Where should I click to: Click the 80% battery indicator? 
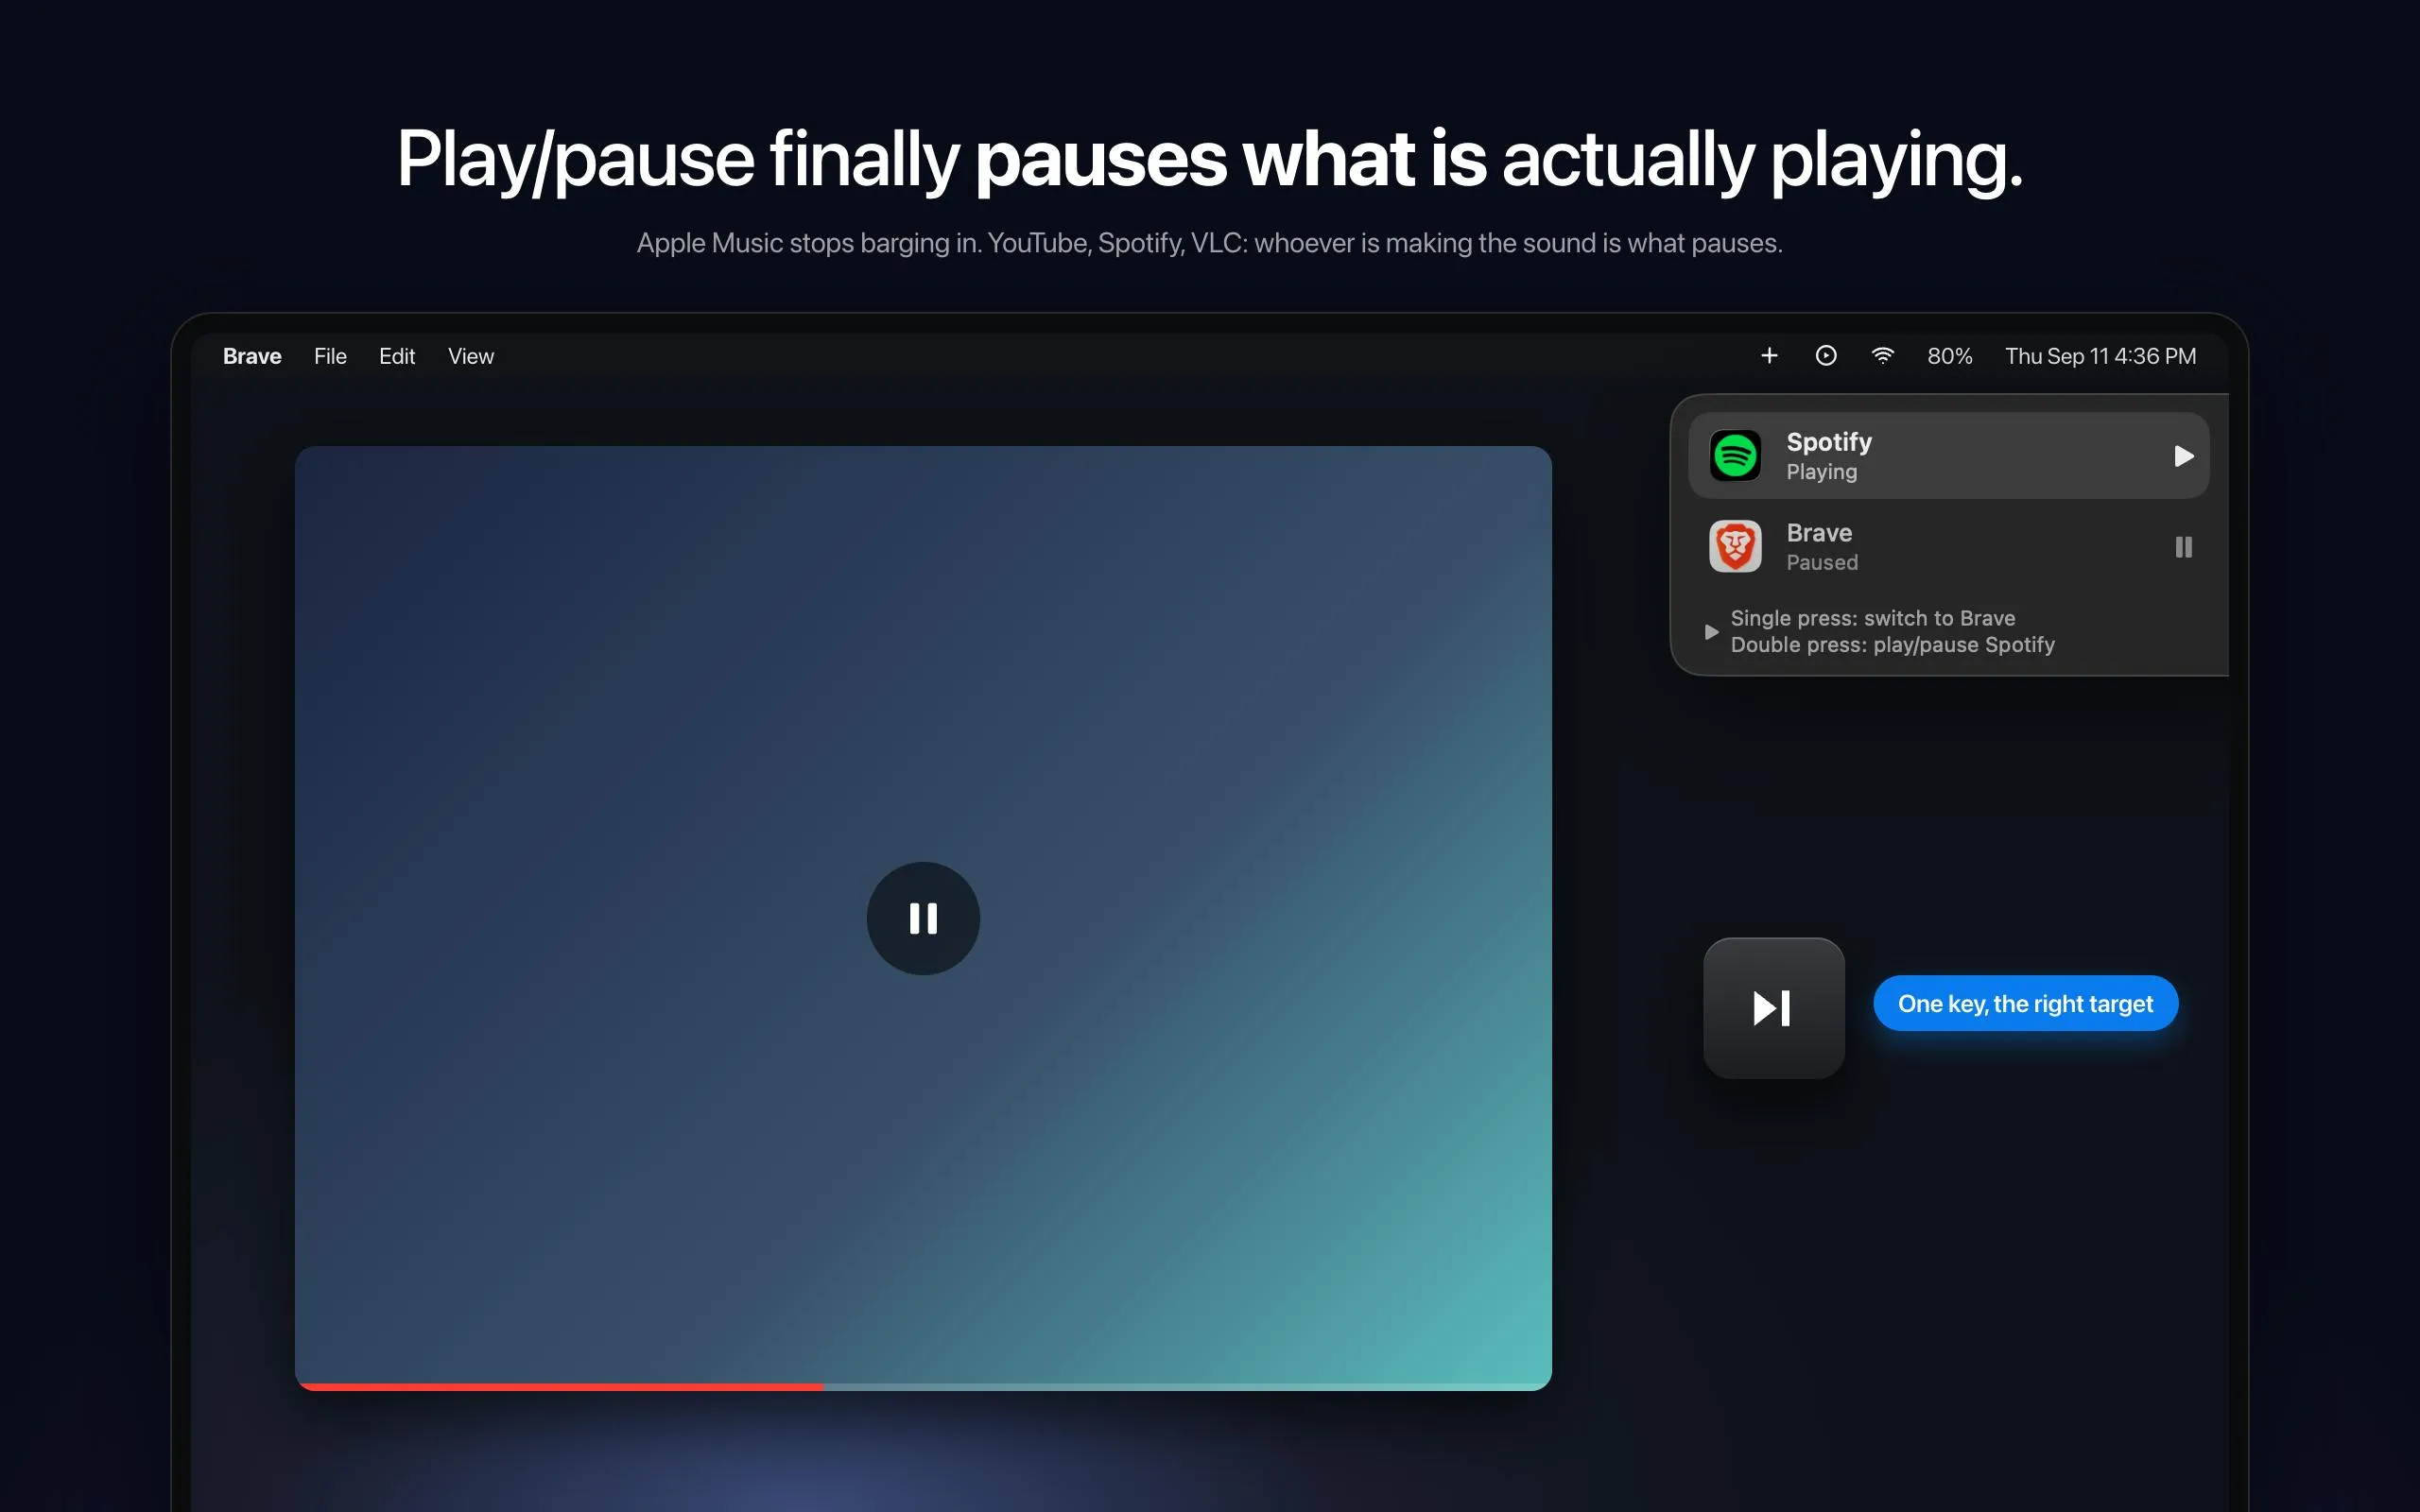(1950, 356)
